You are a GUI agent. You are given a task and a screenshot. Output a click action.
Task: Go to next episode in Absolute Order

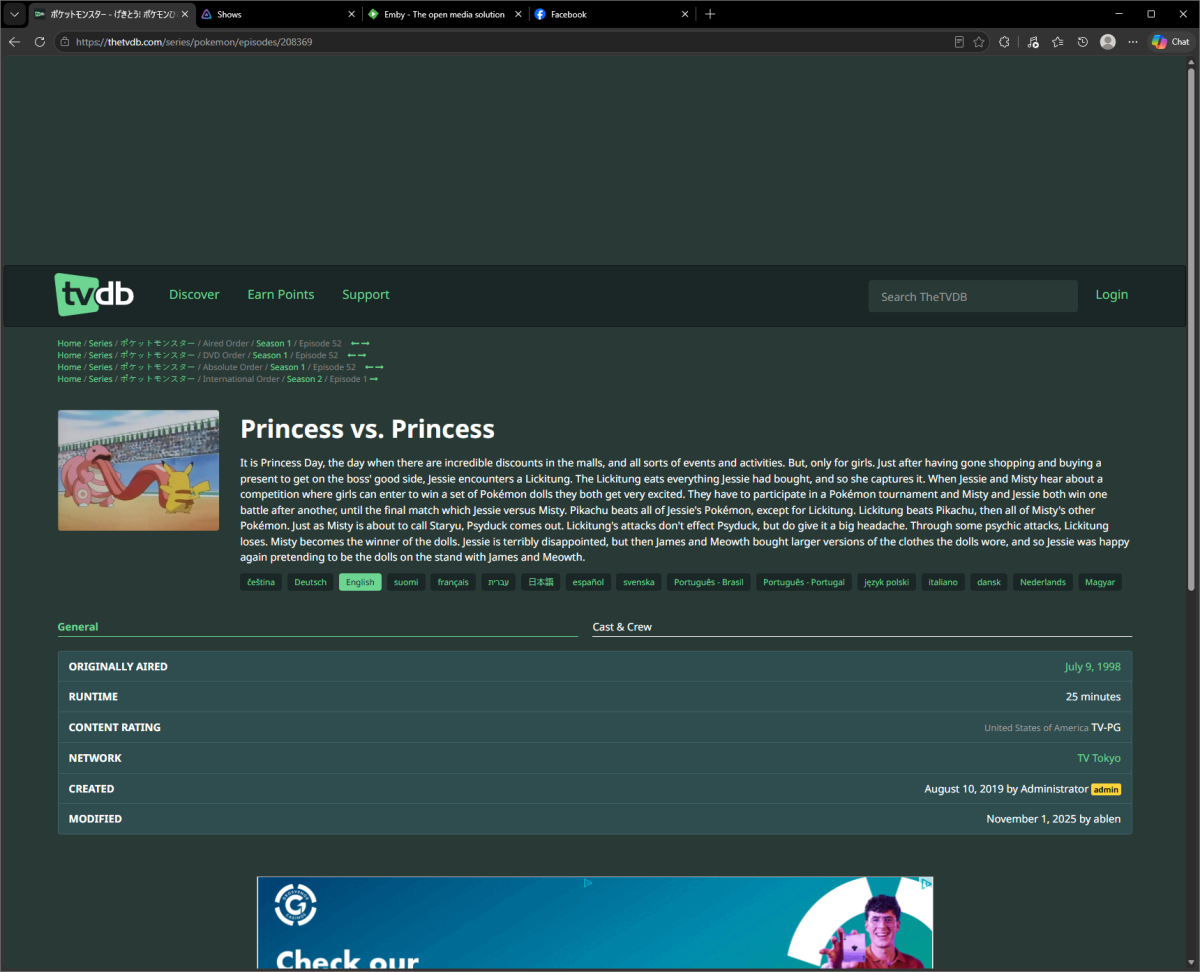379,367
